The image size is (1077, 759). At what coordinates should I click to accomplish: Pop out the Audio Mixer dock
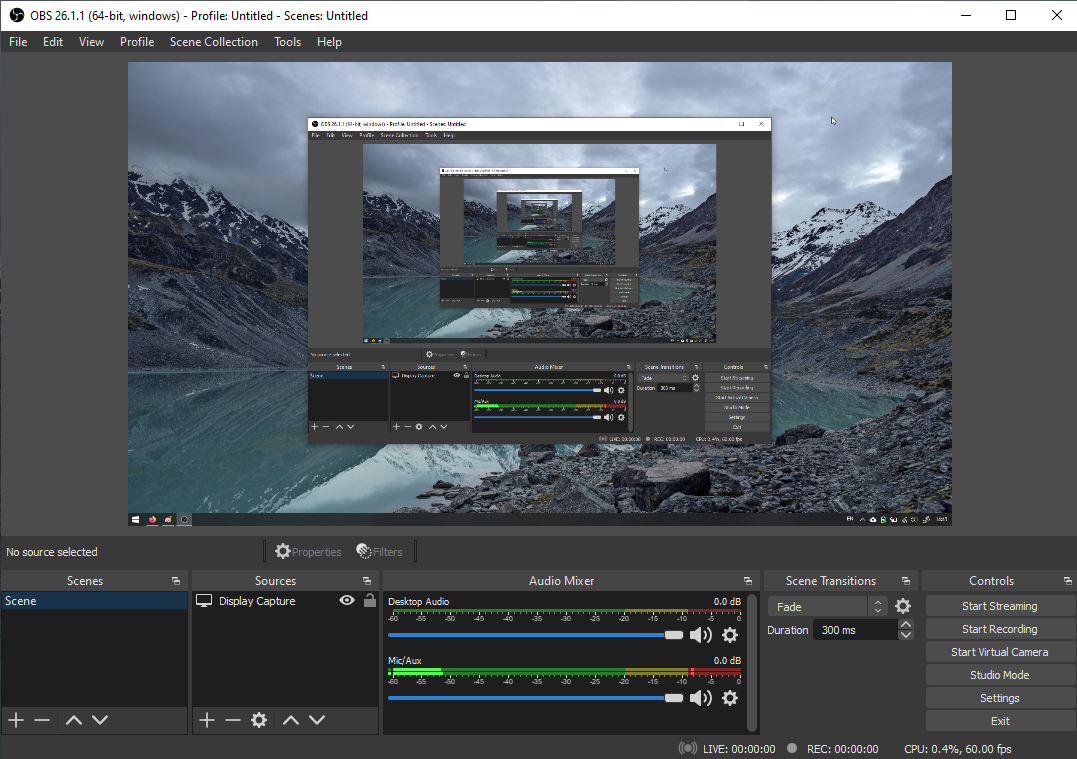pyautogui.click(x=747, y=581)
